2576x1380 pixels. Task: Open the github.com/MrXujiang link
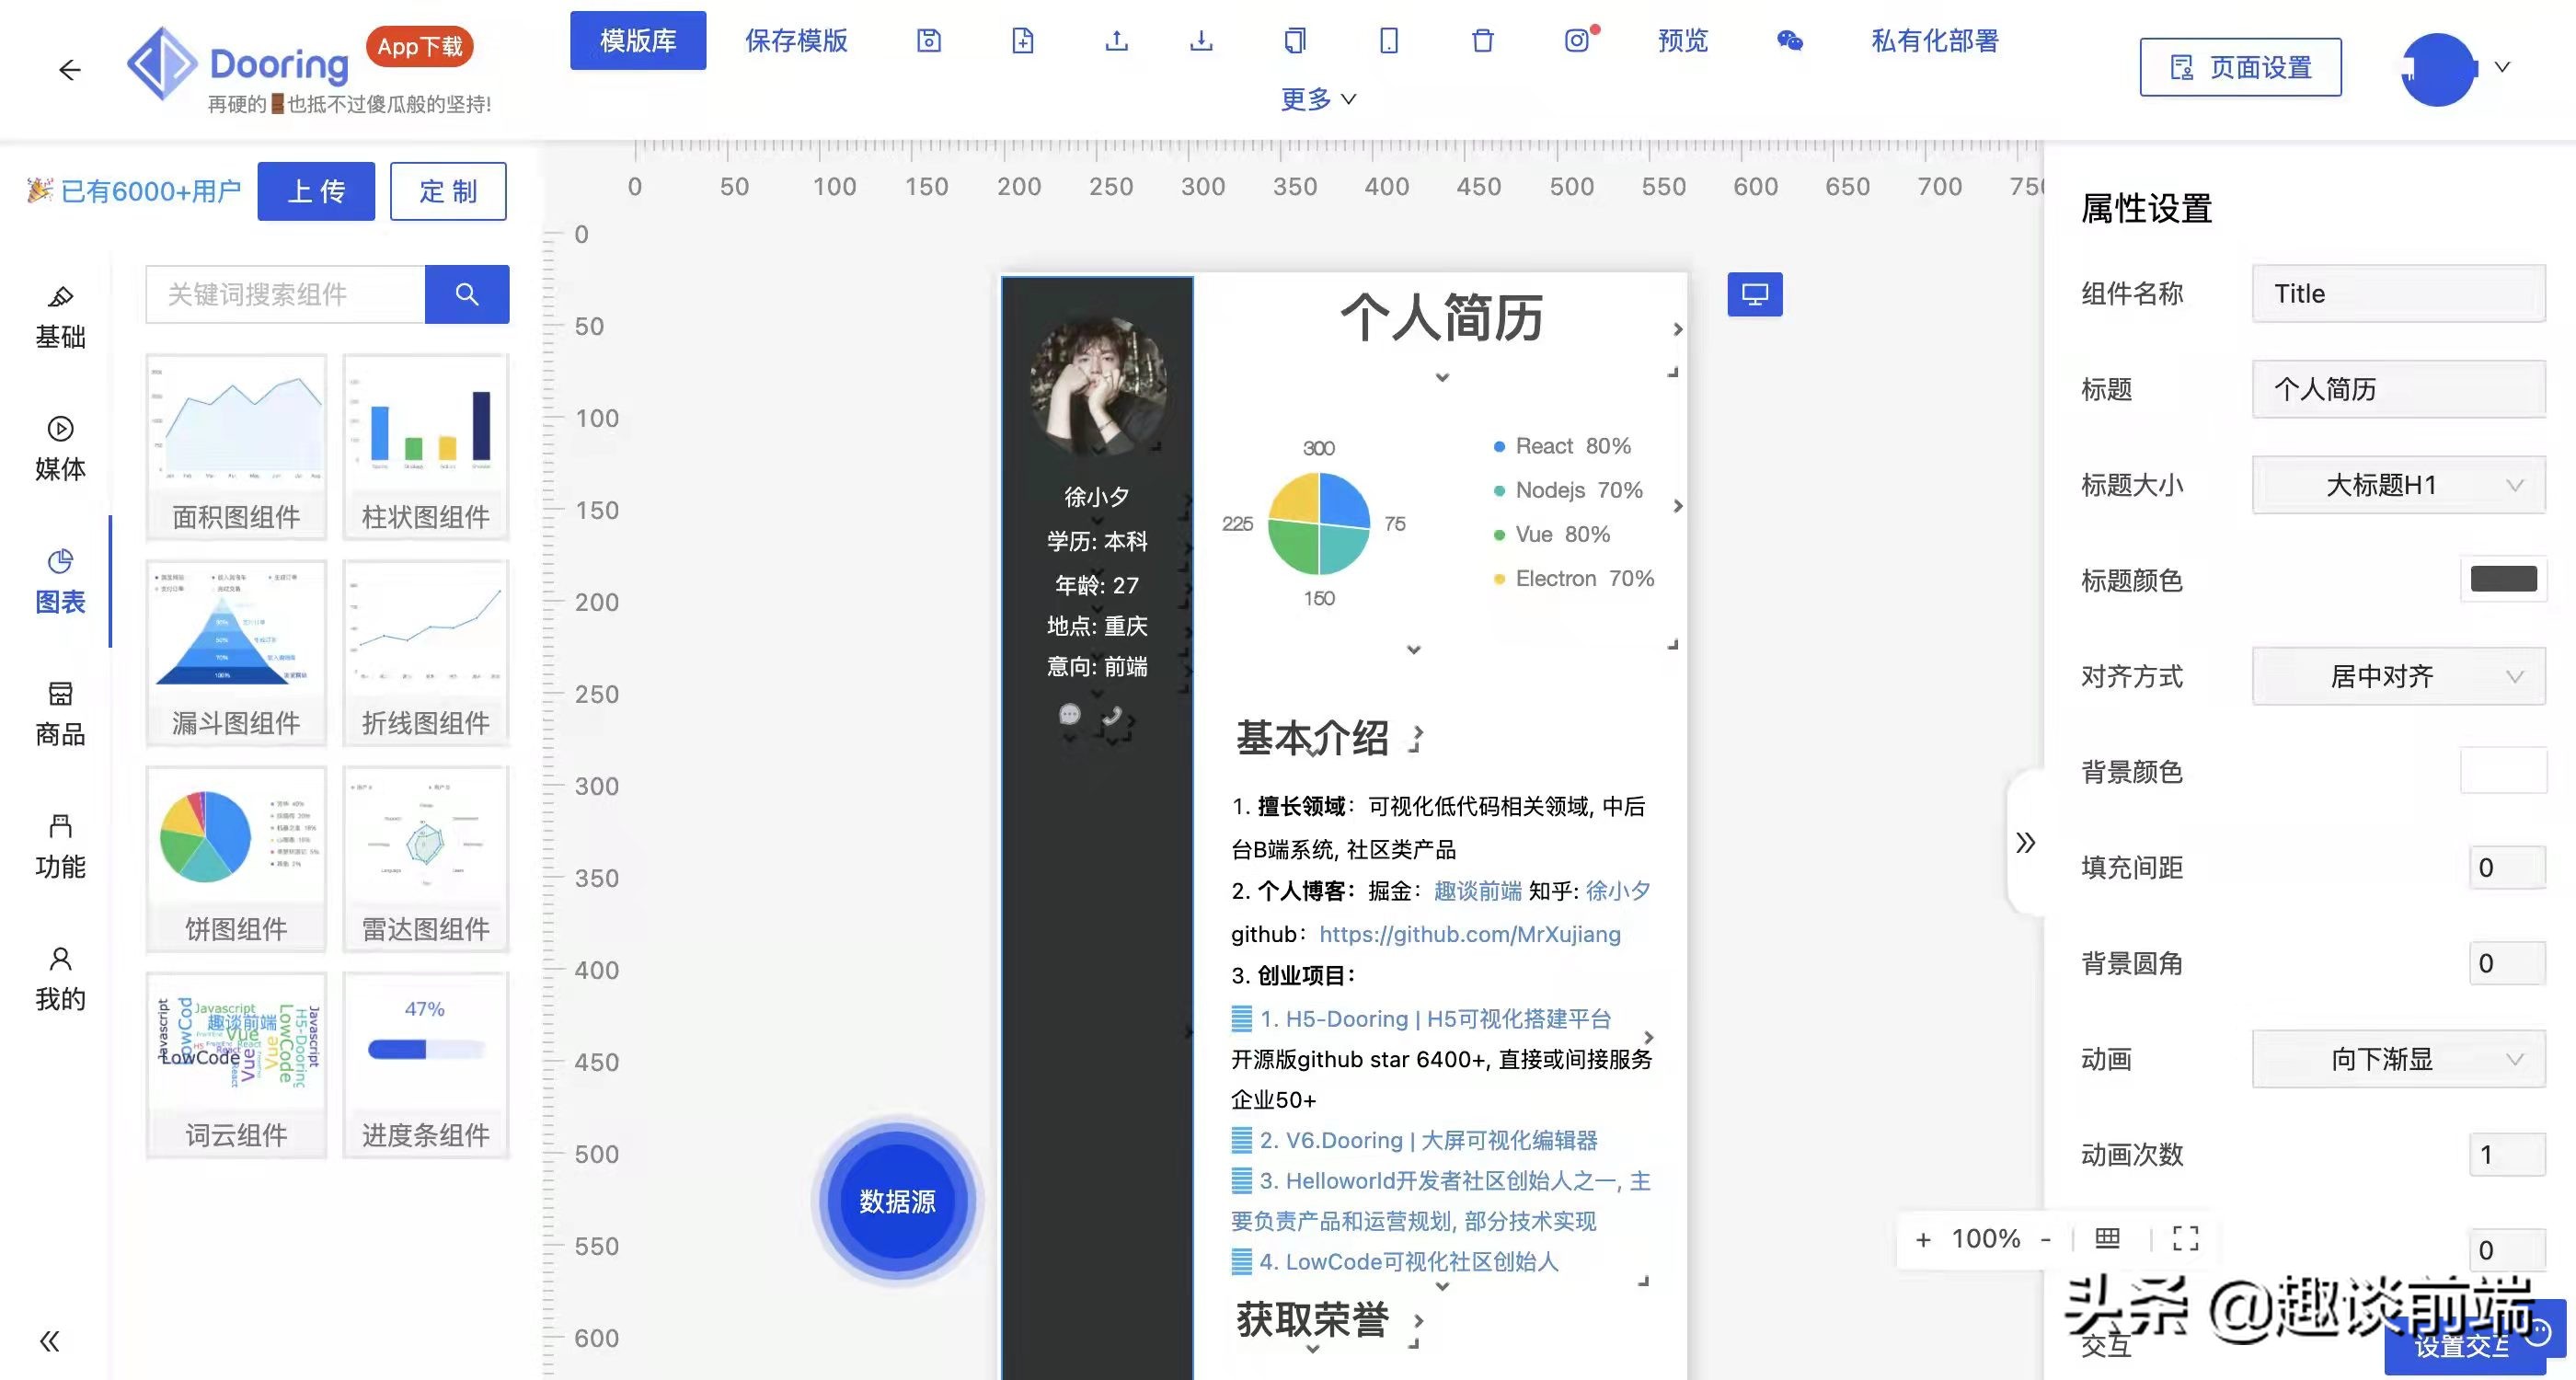coord(1469,934)
